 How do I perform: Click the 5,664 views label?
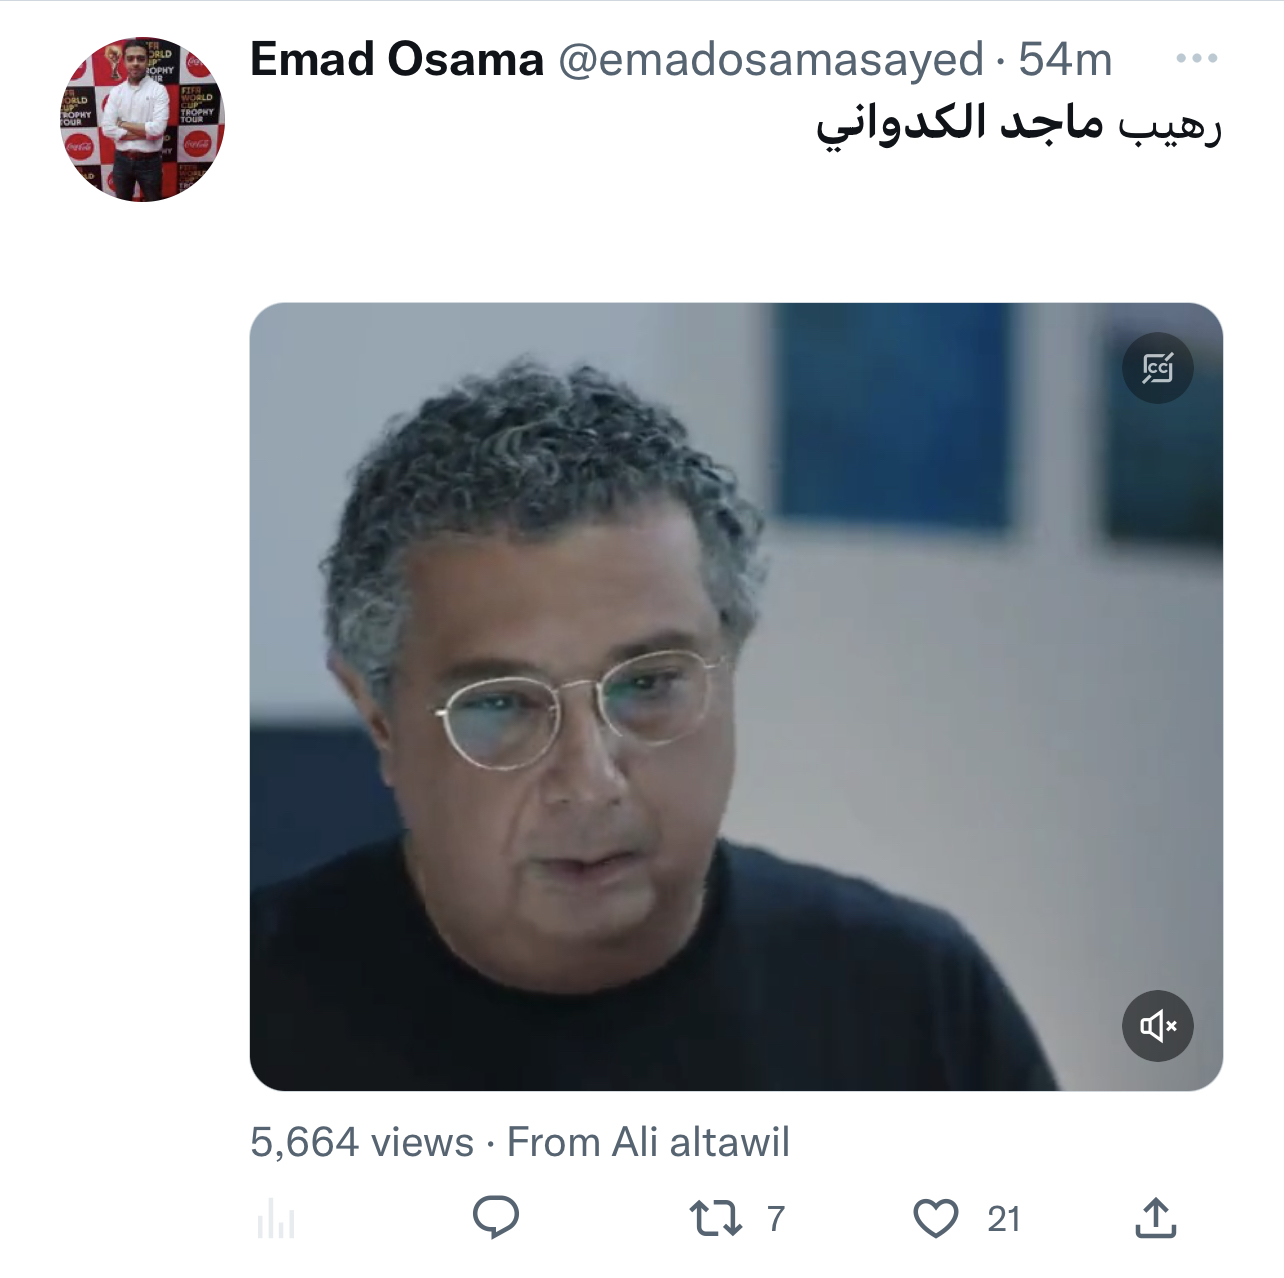point(362,1142)
